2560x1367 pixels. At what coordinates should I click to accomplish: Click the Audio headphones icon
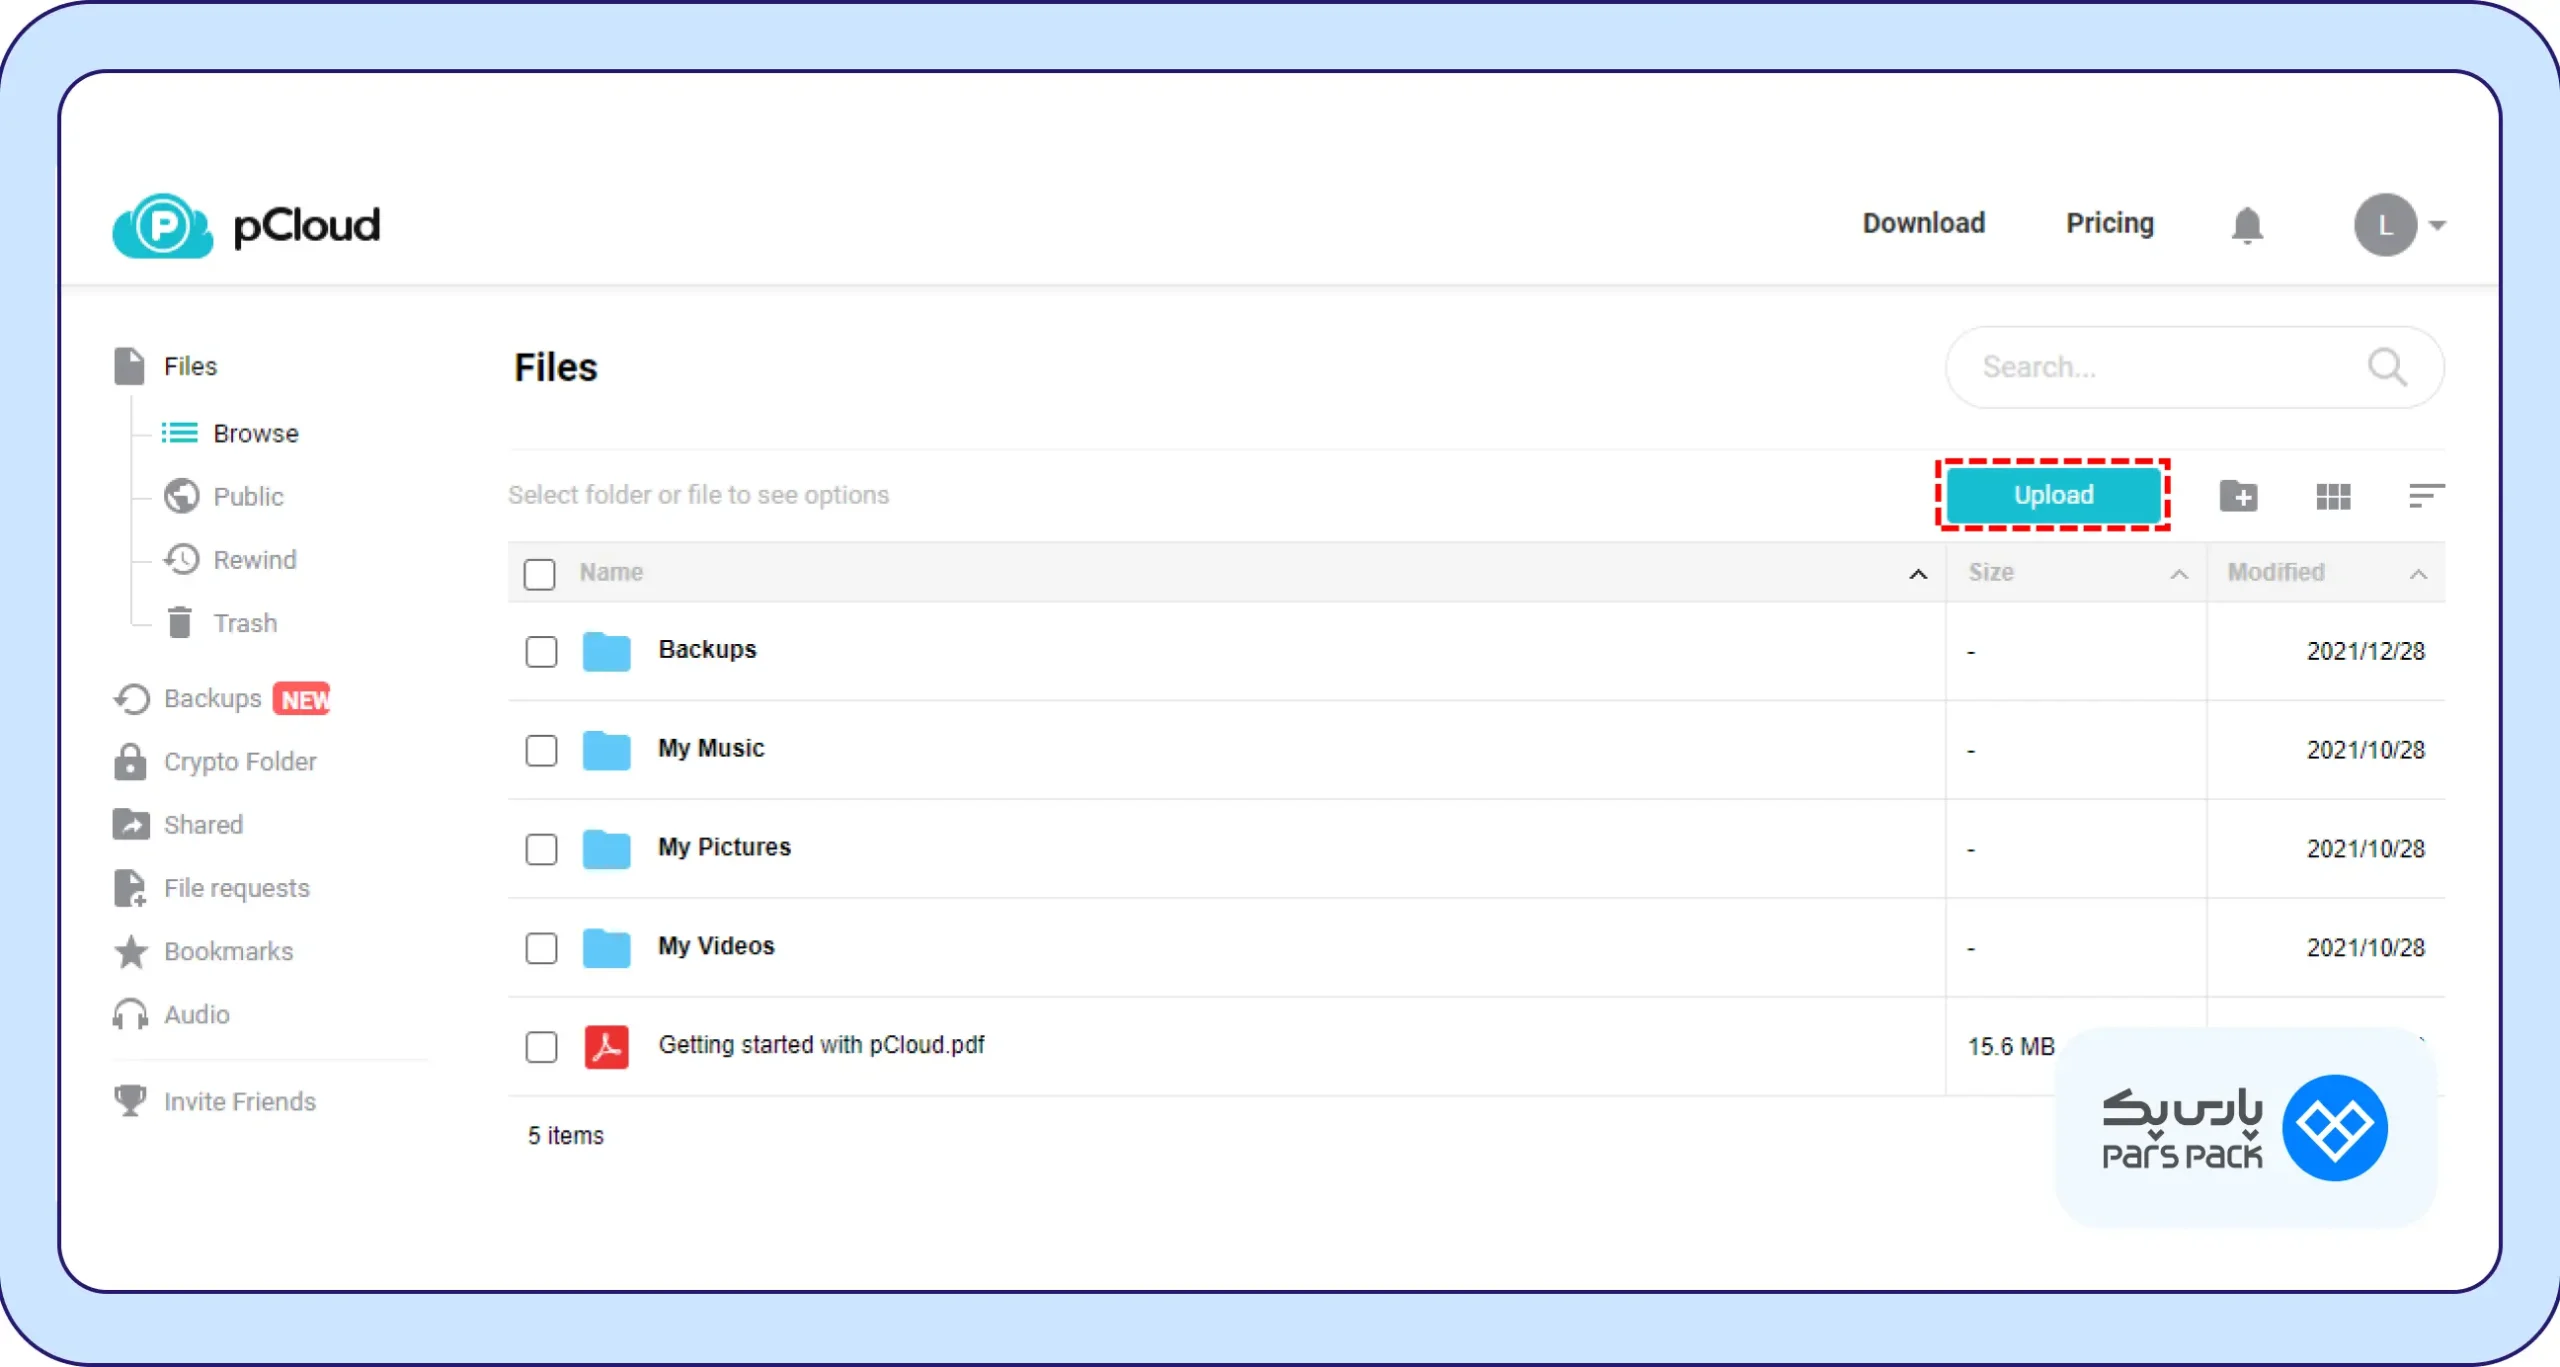130,1014
